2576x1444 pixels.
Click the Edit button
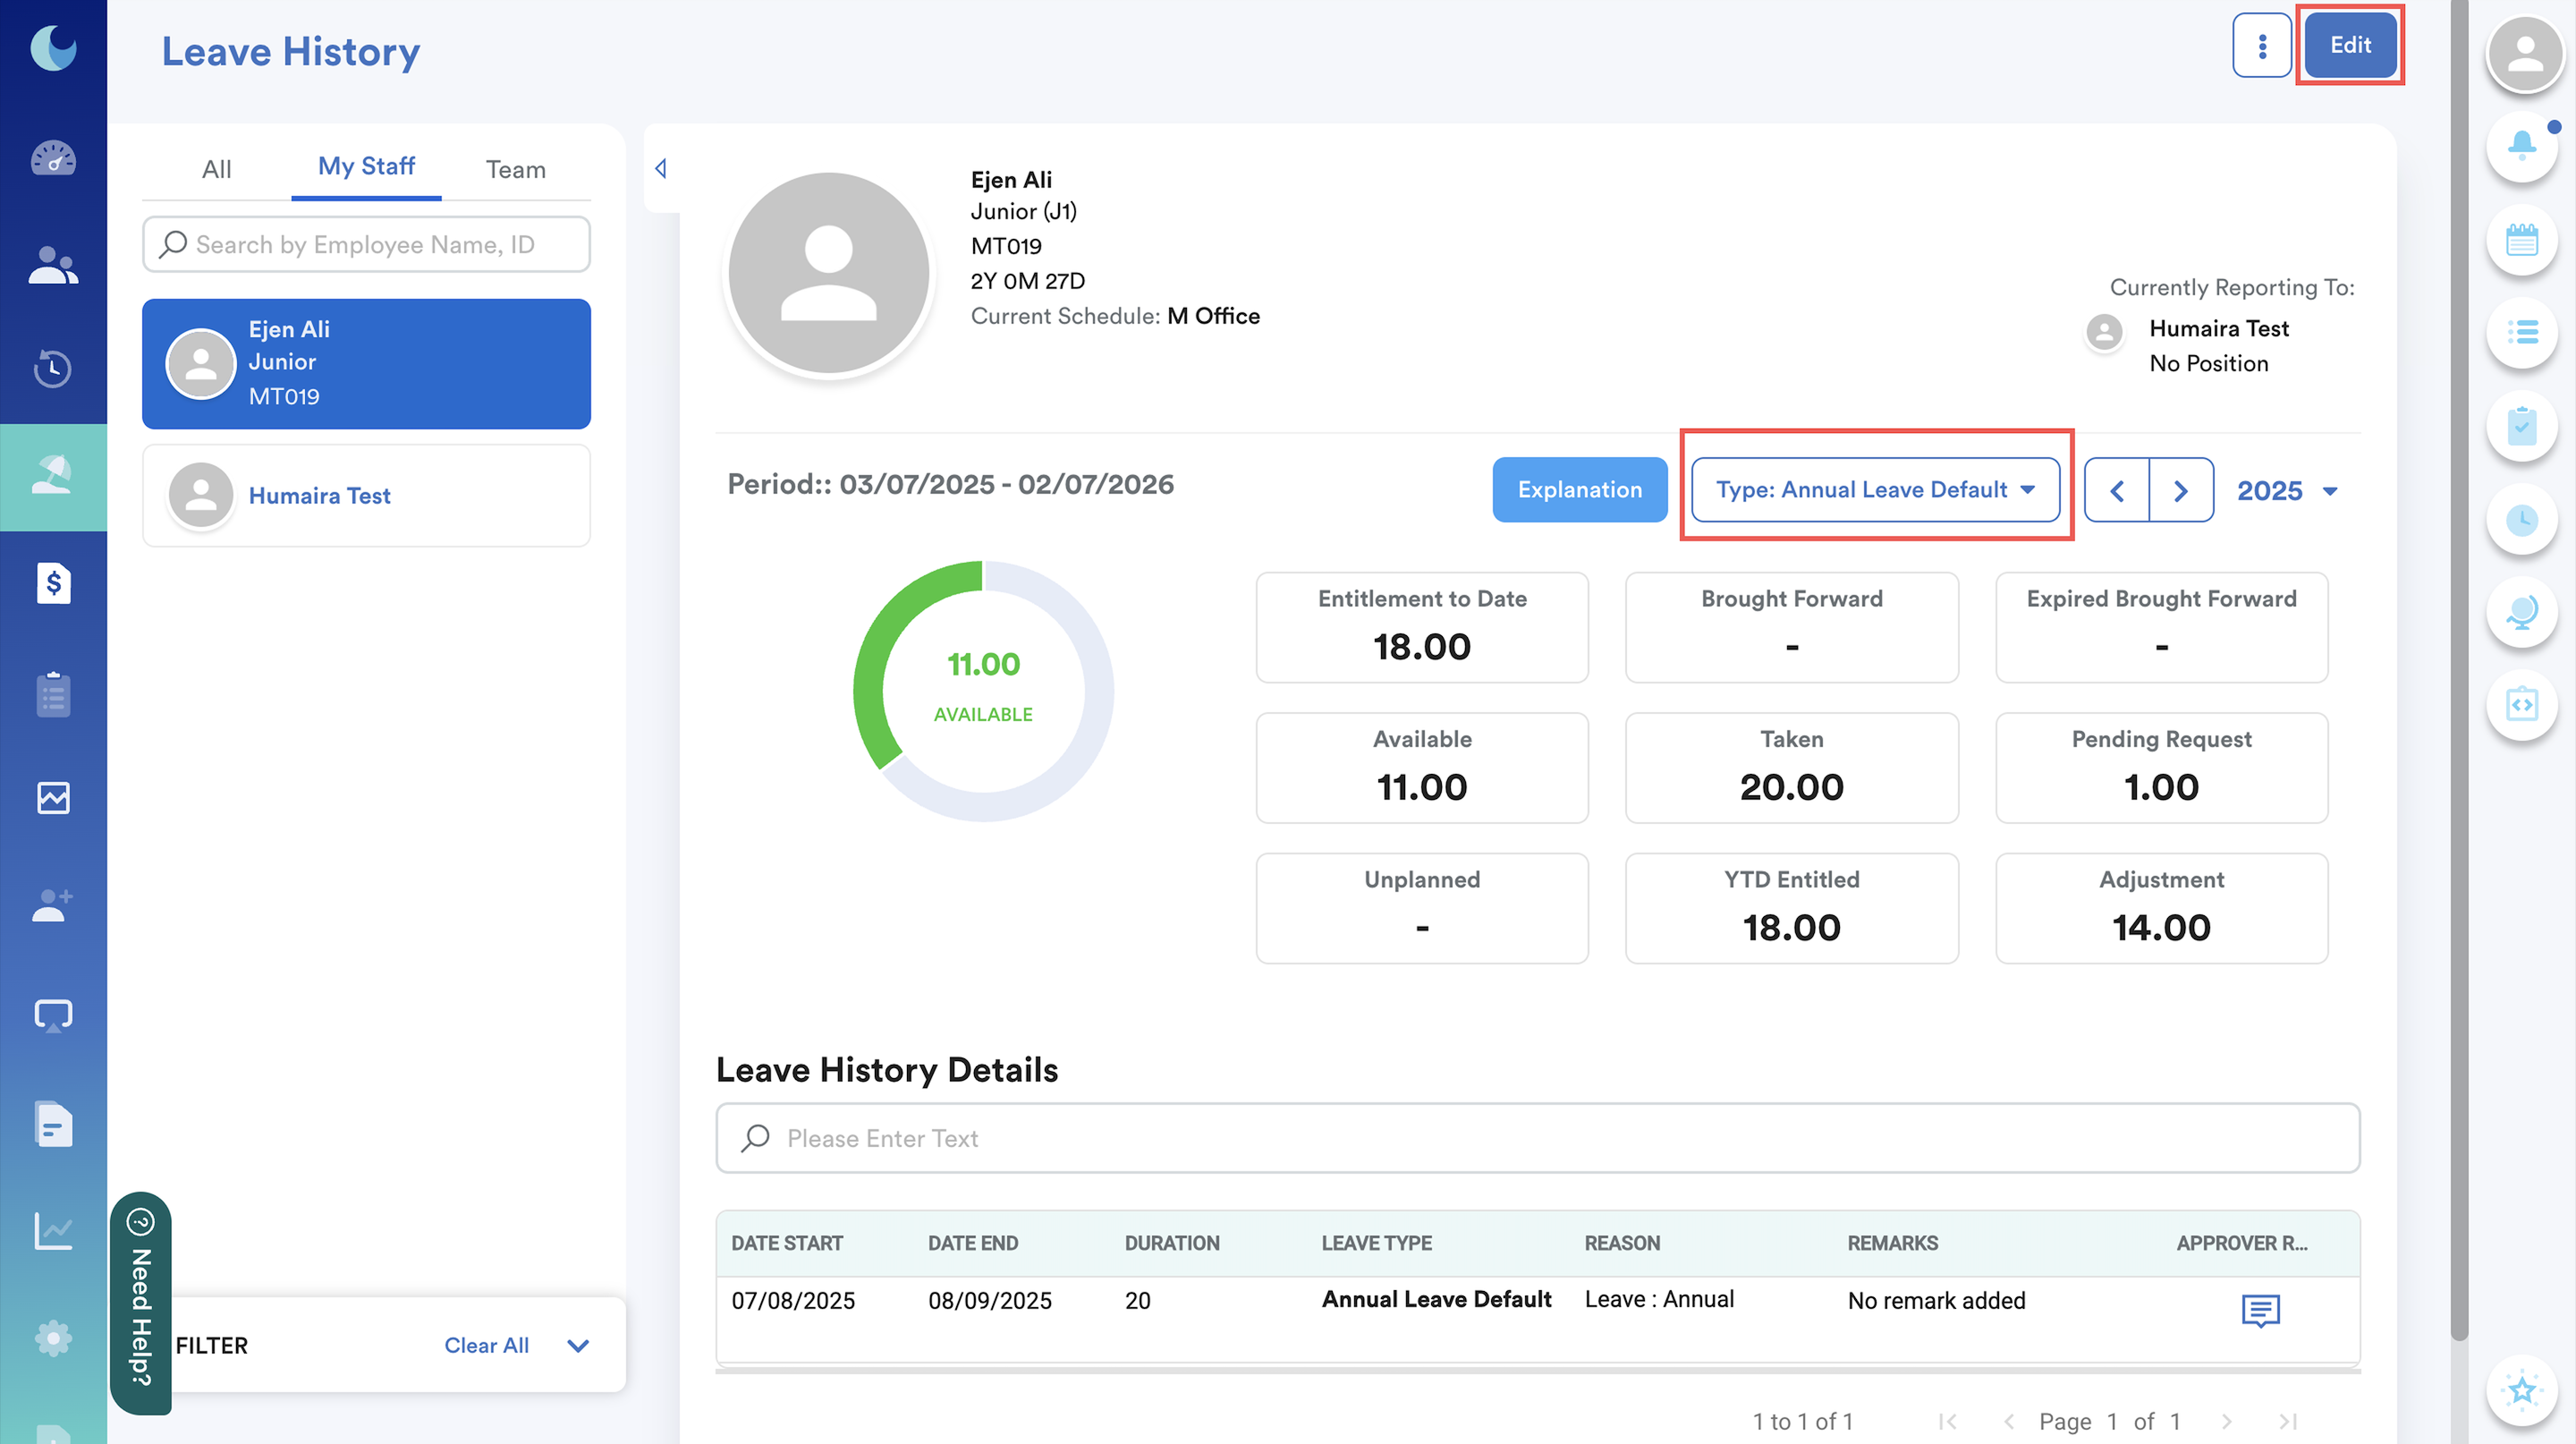point(2349,46)
